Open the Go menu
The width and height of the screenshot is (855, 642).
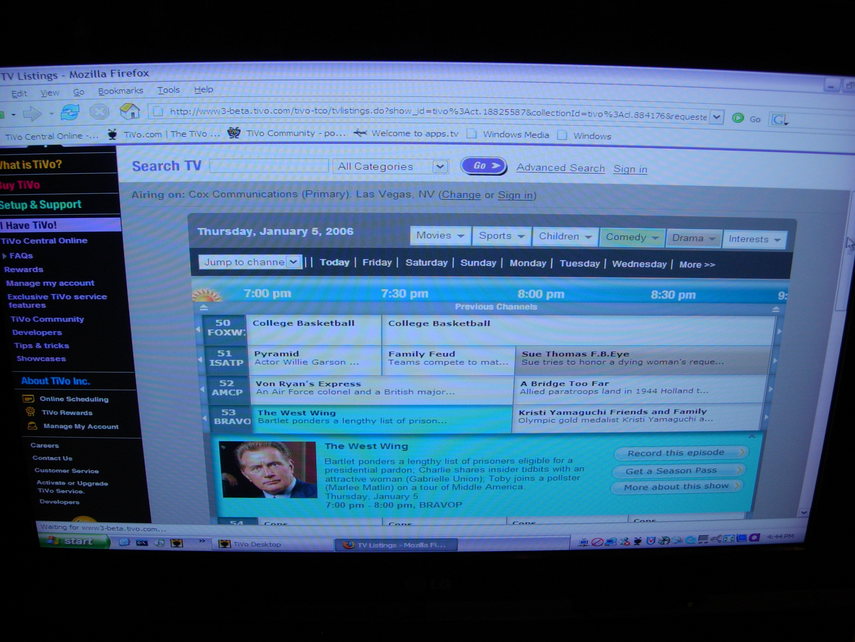tap(79, 92)
